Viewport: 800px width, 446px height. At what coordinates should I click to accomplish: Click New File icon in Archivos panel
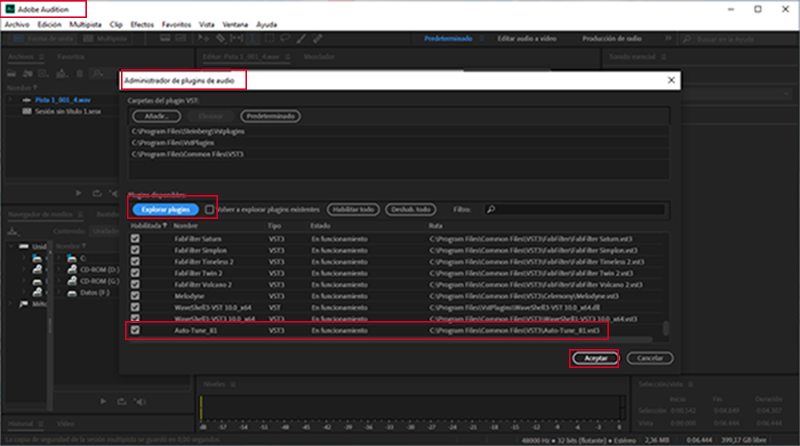tap(43, 74)
